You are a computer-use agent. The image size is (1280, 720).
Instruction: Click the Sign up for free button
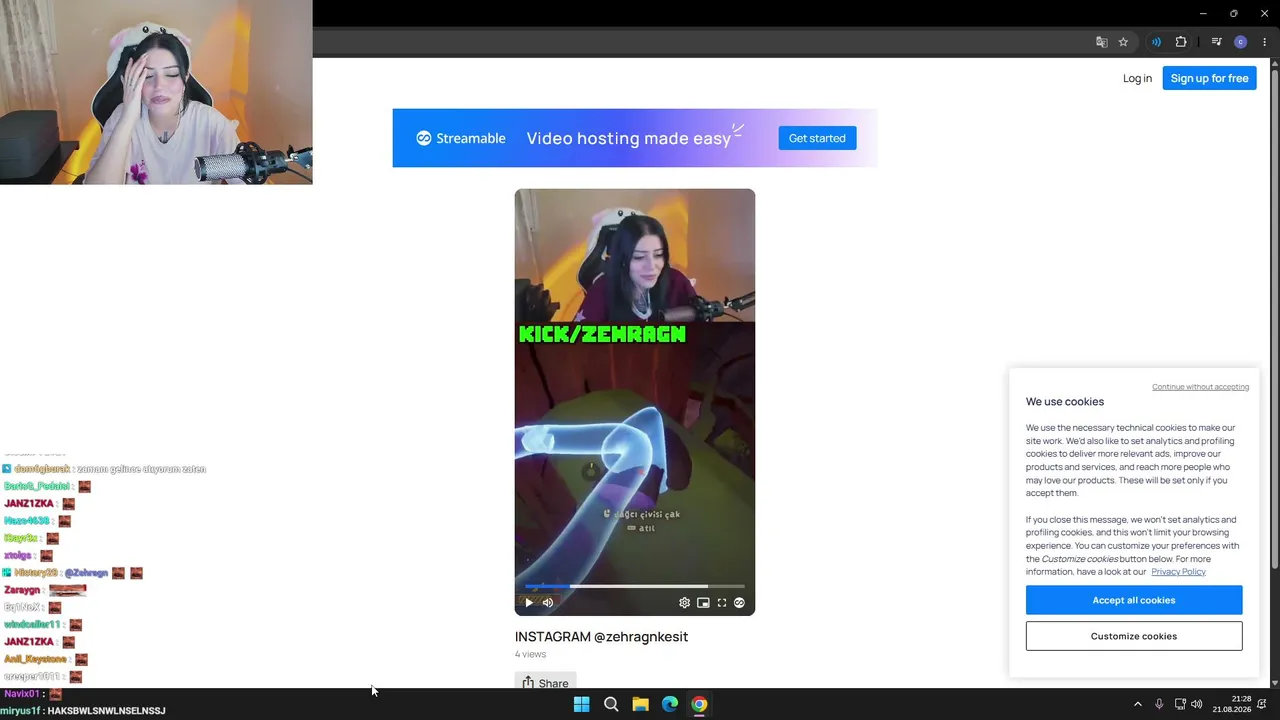pos(1209,78)
